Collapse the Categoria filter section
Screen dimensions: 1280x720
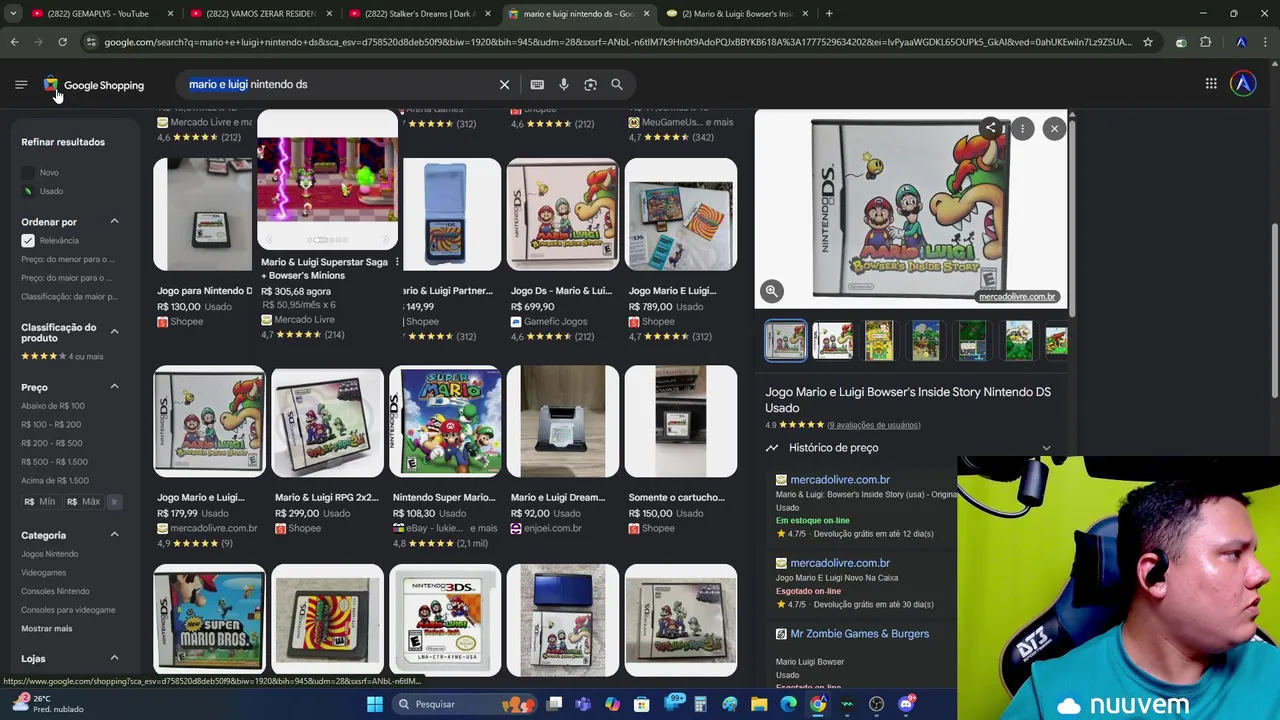pyautogui.click(x=114, y=534)
